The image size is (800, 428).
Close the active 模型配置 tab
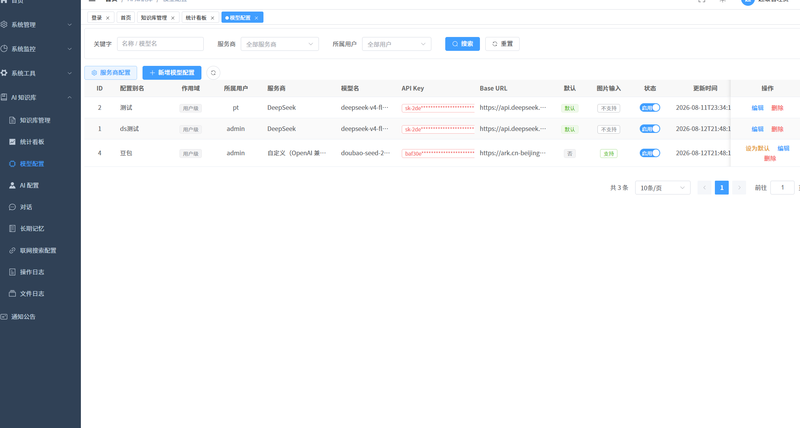click(256, 18)
